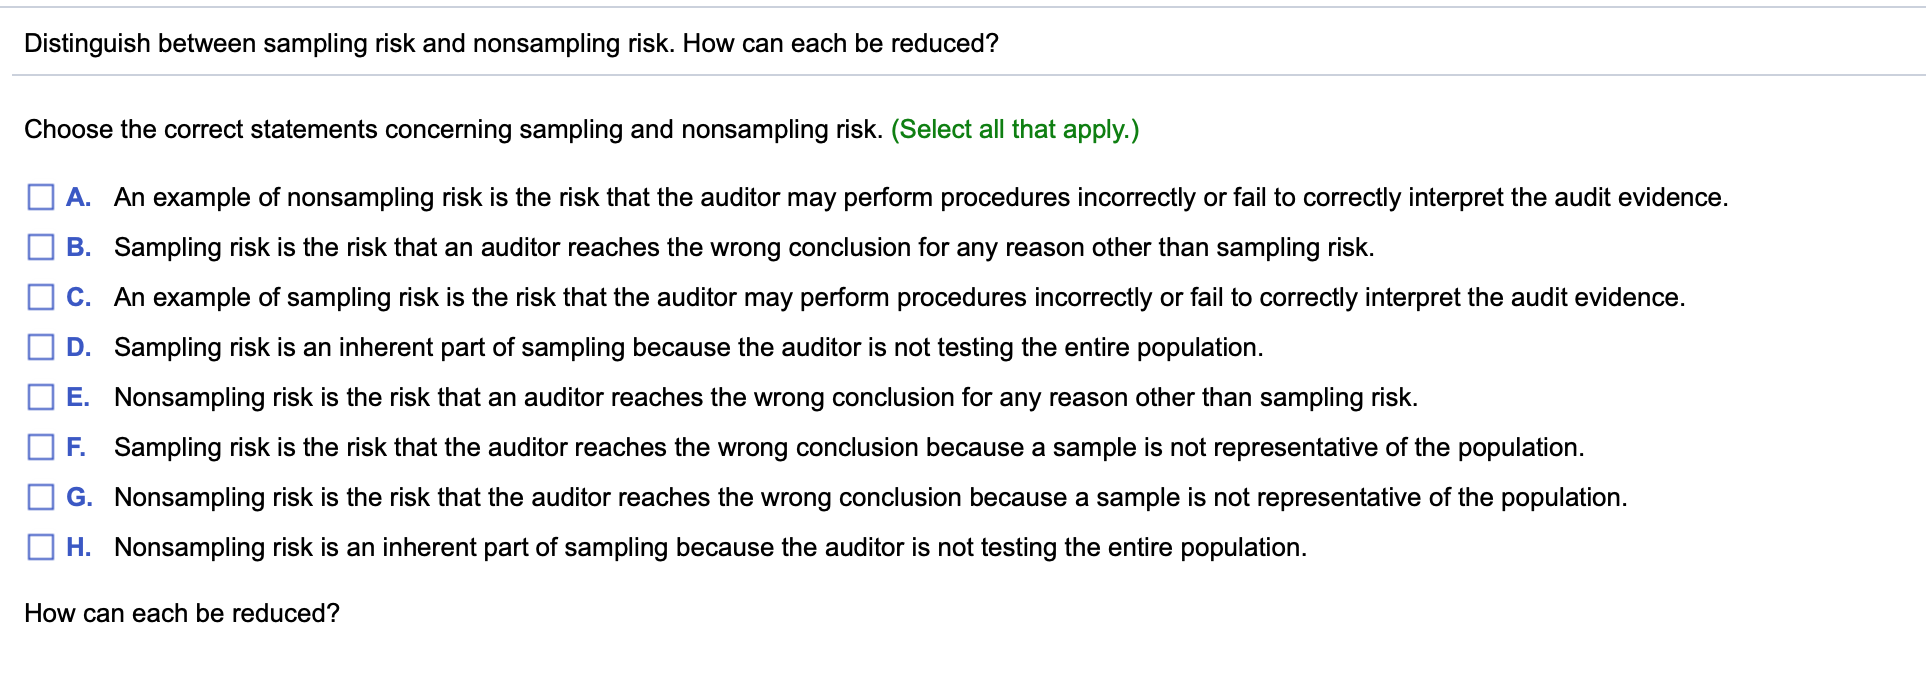Tick the box for option H
1926x692 pixels.
[x=41, y=547]
